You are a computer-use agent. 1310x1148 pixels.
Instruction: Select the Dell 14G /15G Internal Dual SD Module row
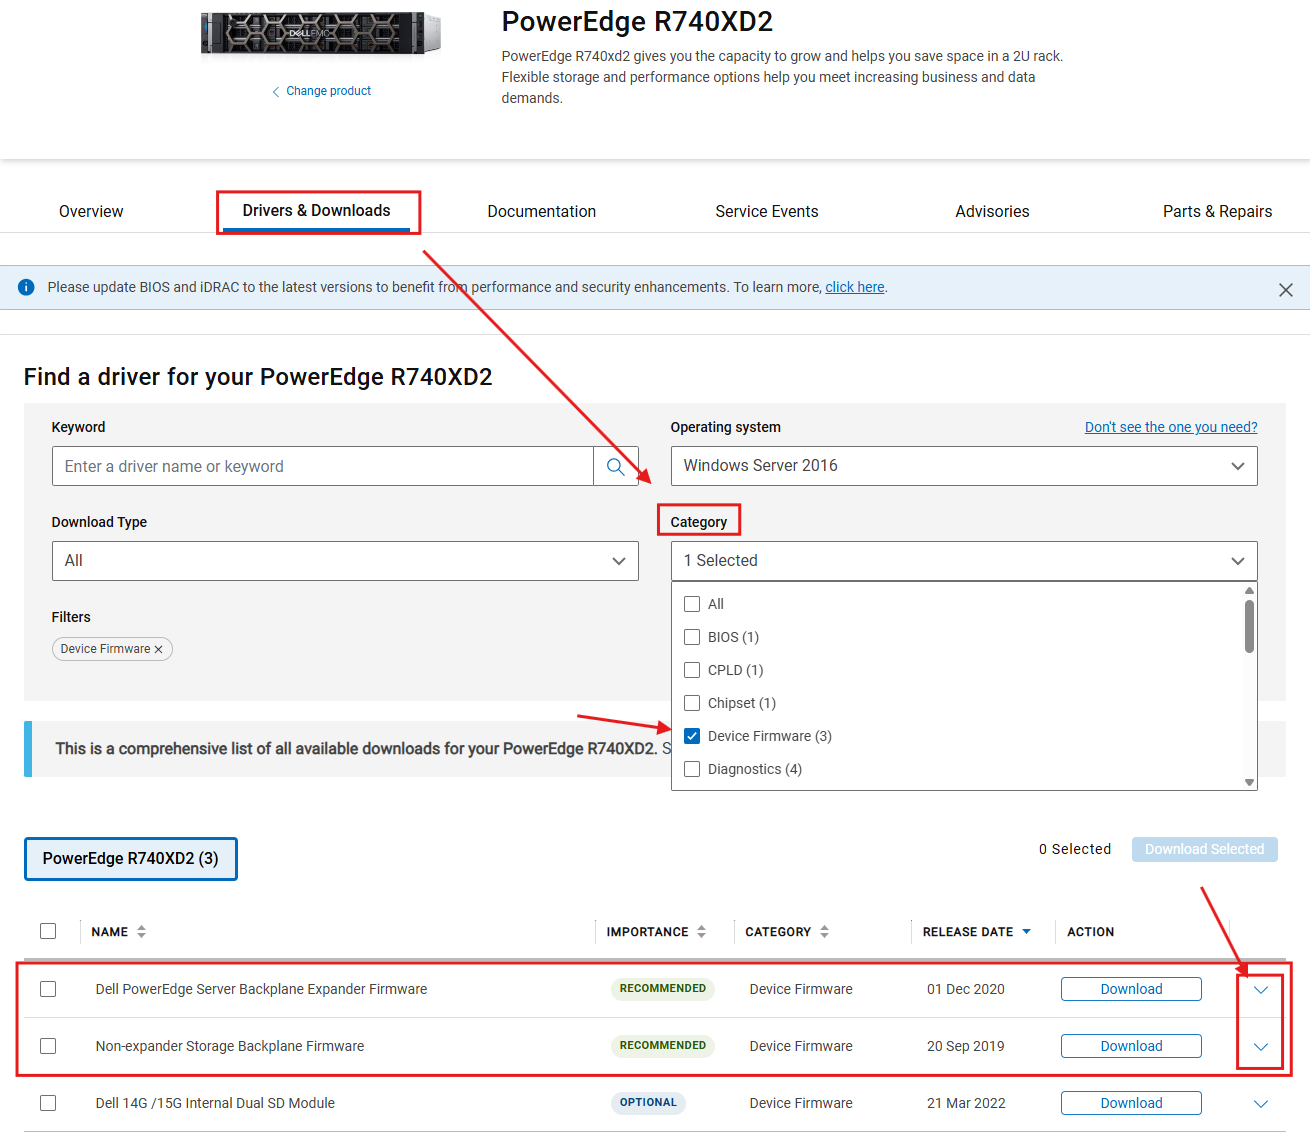click(x=47, y=1103)
